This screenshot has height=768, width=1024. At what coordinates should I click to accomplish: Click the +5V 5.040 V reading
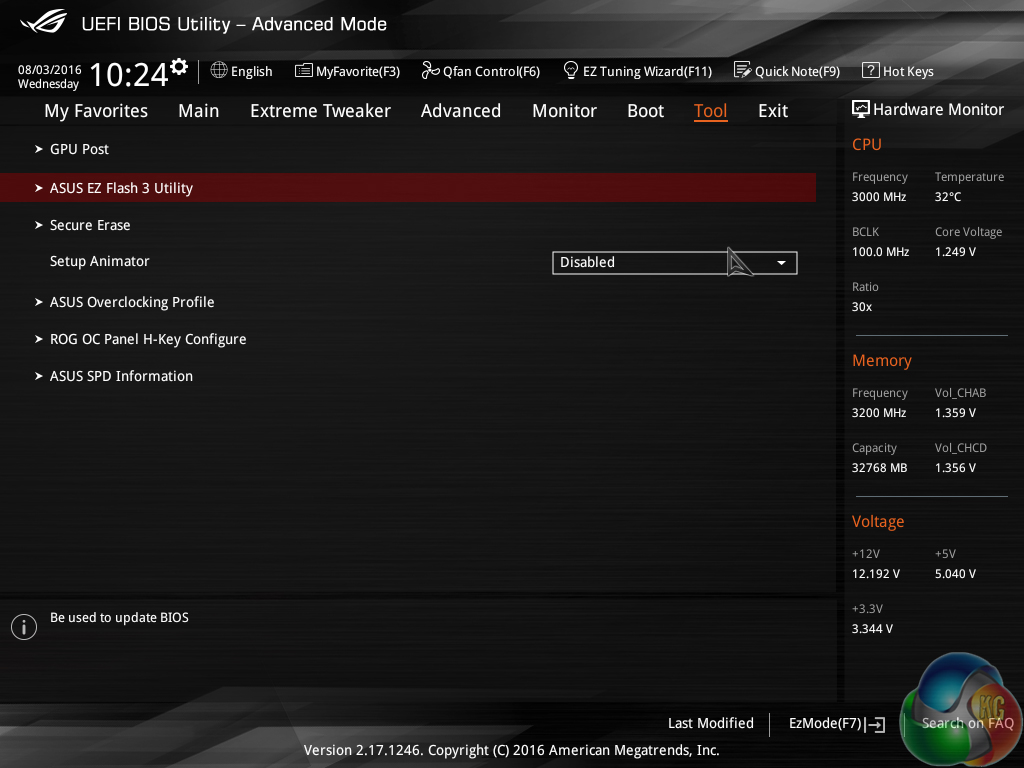955,574
